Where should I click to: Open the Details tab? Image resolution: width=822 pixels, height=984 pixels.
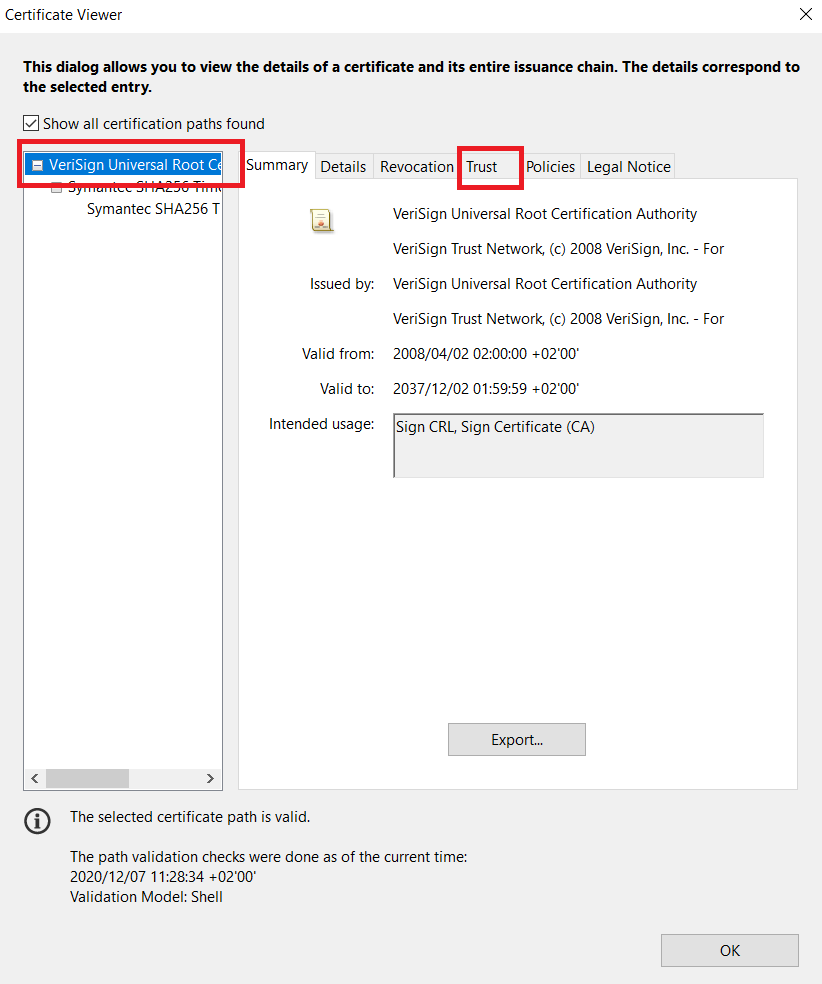click(x=343, y=167)
